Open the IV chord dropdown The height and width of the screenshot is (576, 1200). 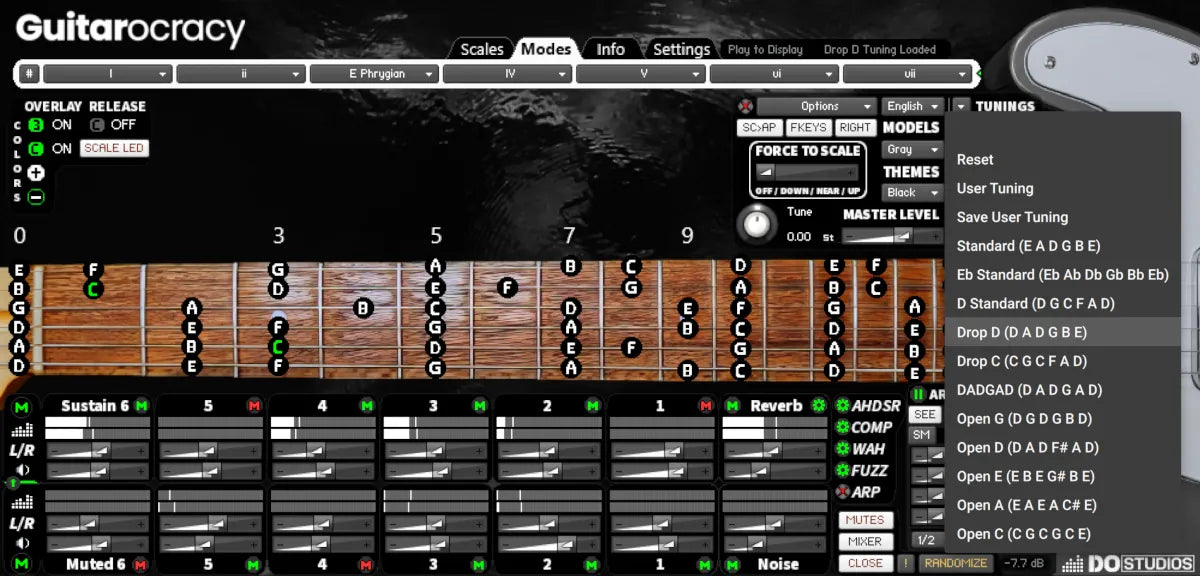point(508,74)
